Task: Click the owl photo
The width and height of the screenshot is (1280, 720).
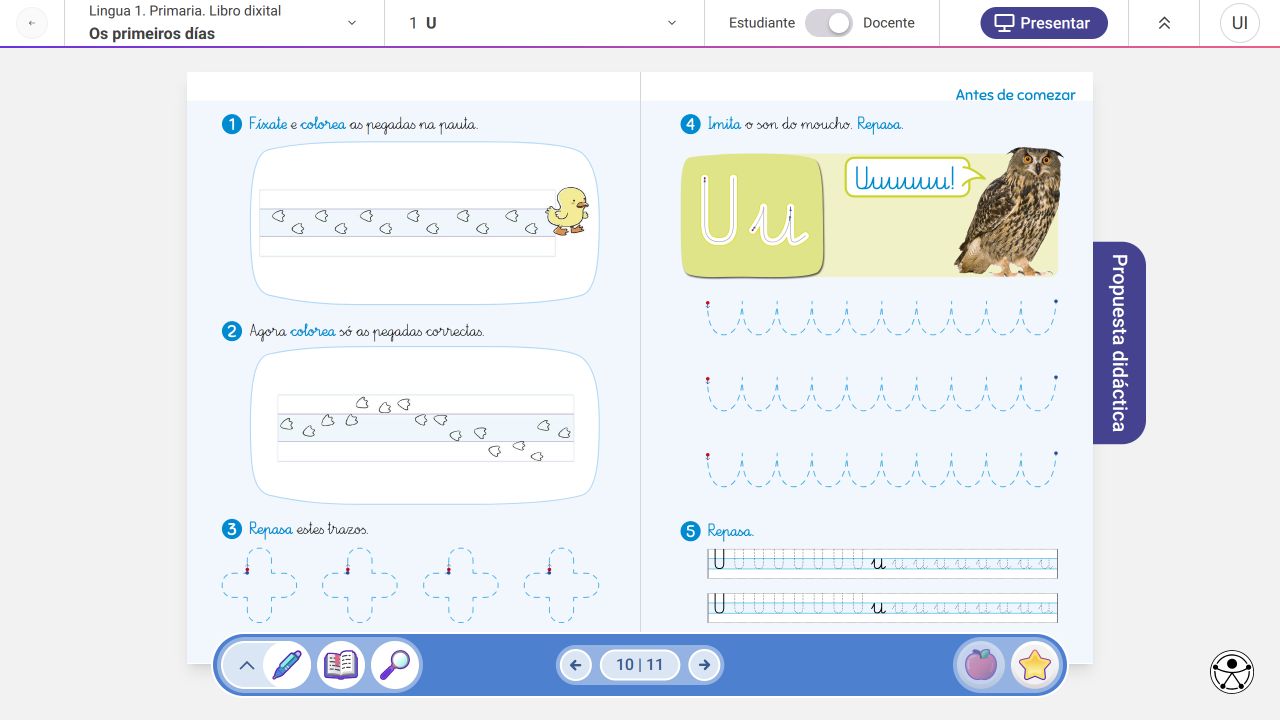Action: (1008, 211)
